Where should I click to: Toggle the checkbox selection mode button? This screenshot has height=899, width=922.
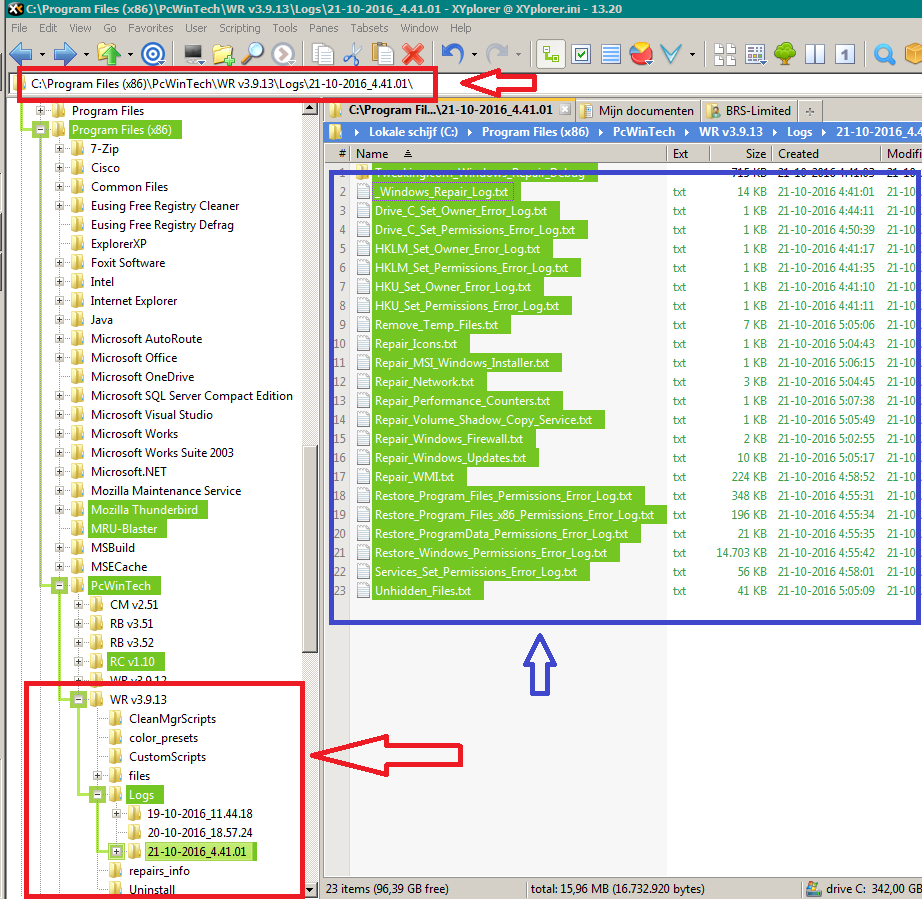click(581, 54)
